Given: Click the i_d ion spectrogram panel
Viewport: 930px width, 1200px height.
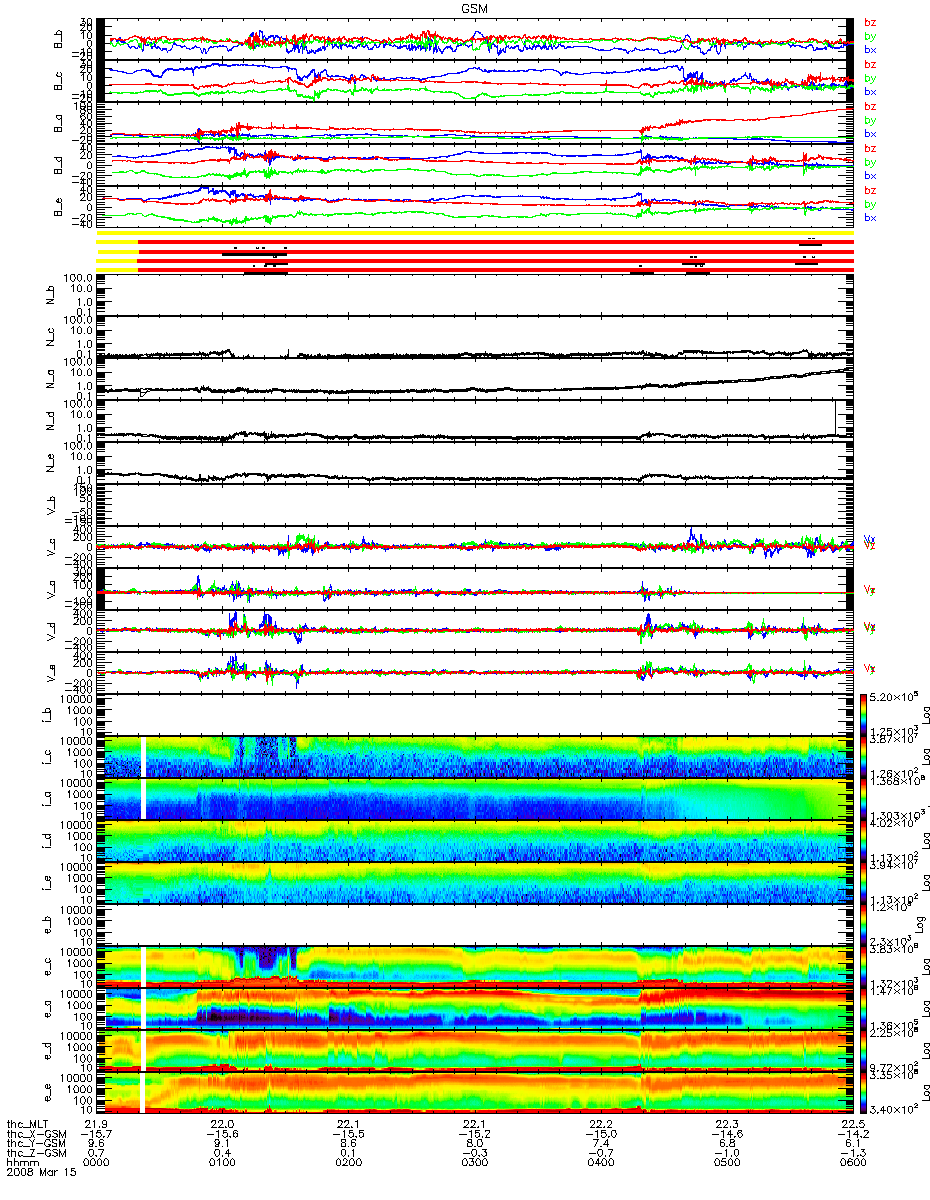Looking at the screenshot, I should click(x=477, y=841).
